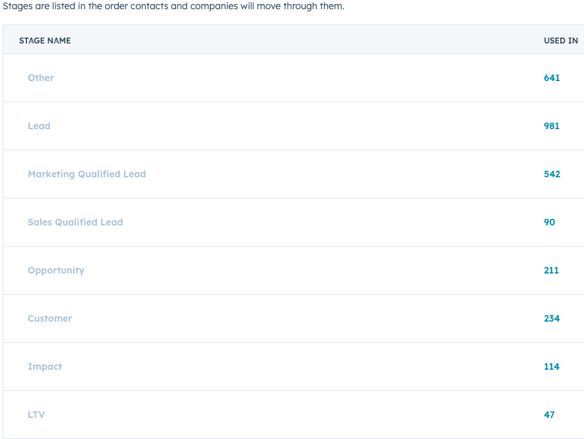Open the LTV stage name

pos(36,414)
